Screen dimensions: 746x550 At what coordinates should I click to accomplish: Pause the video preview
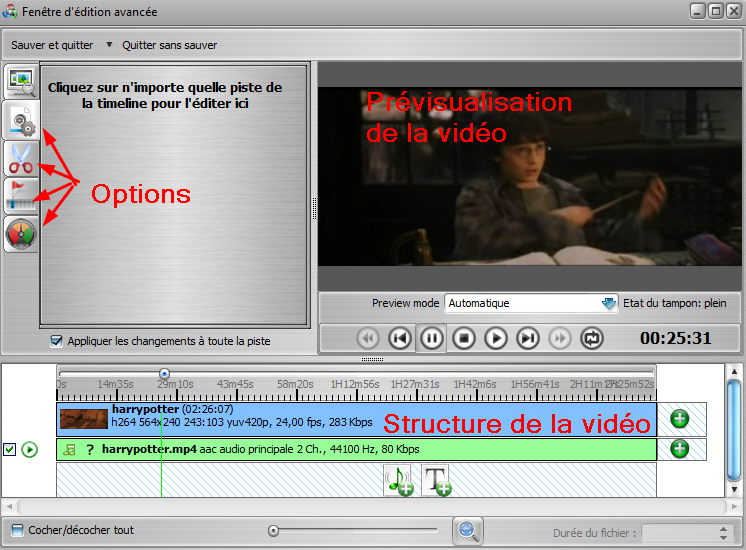pyautogui.click(x=432, y=338)
